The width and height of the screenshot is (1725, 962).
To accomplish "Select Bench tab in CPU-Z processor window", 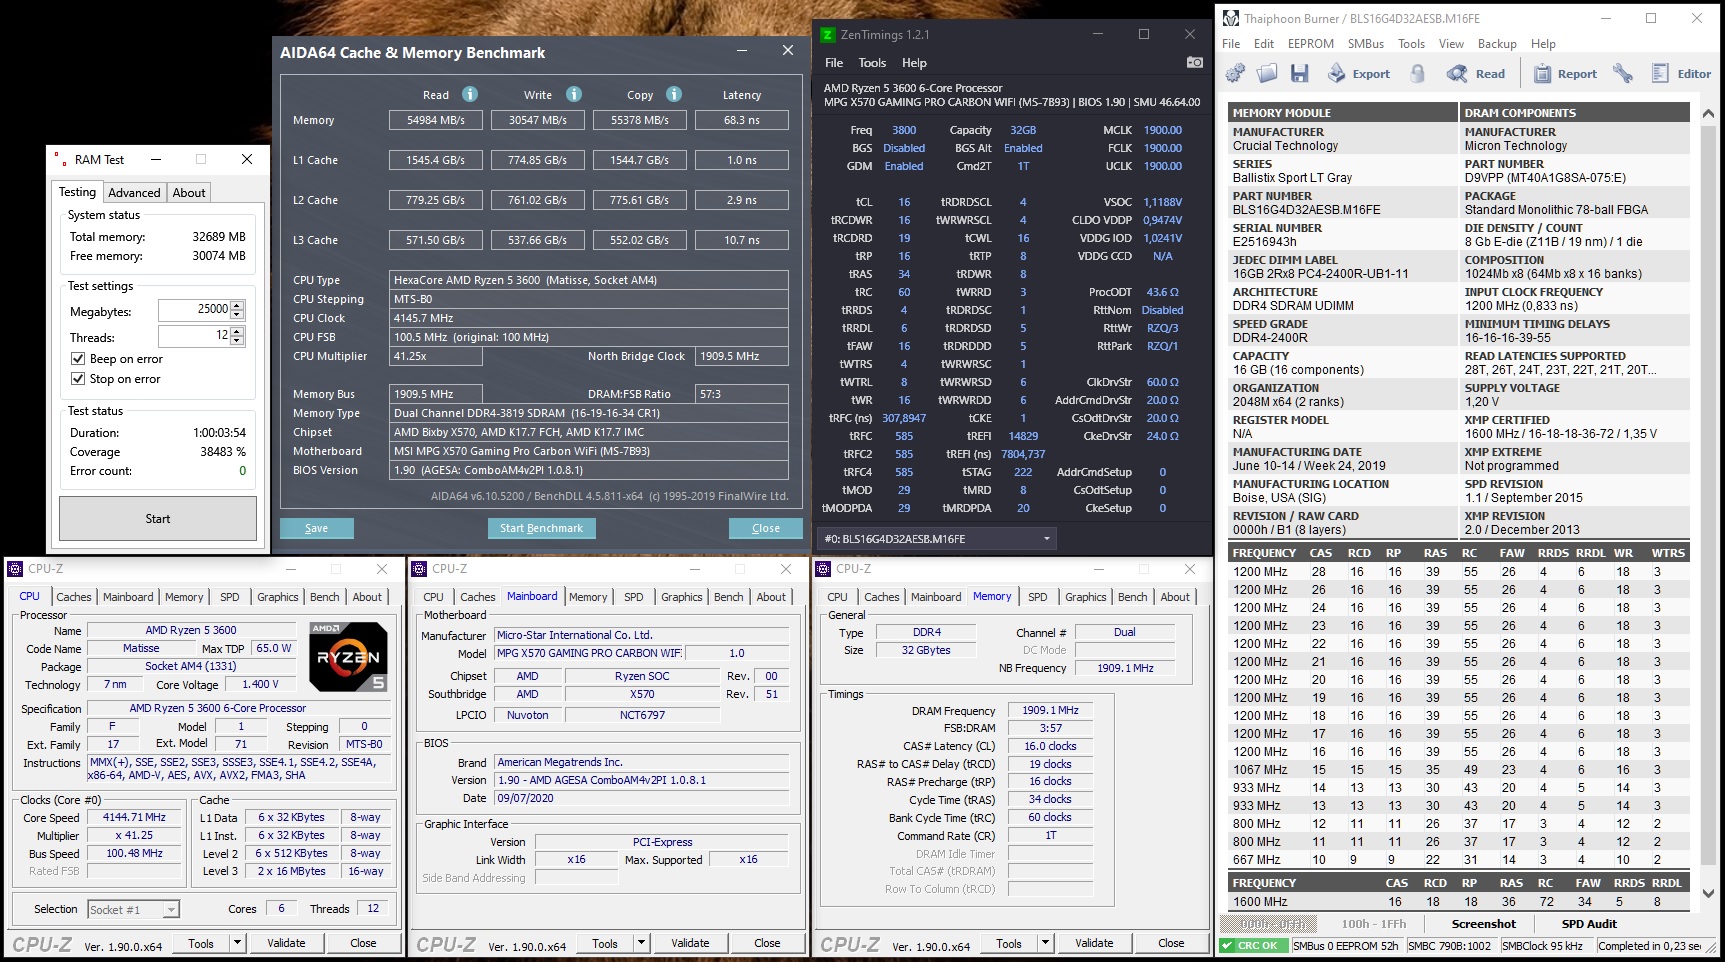I will coord(325,597).
